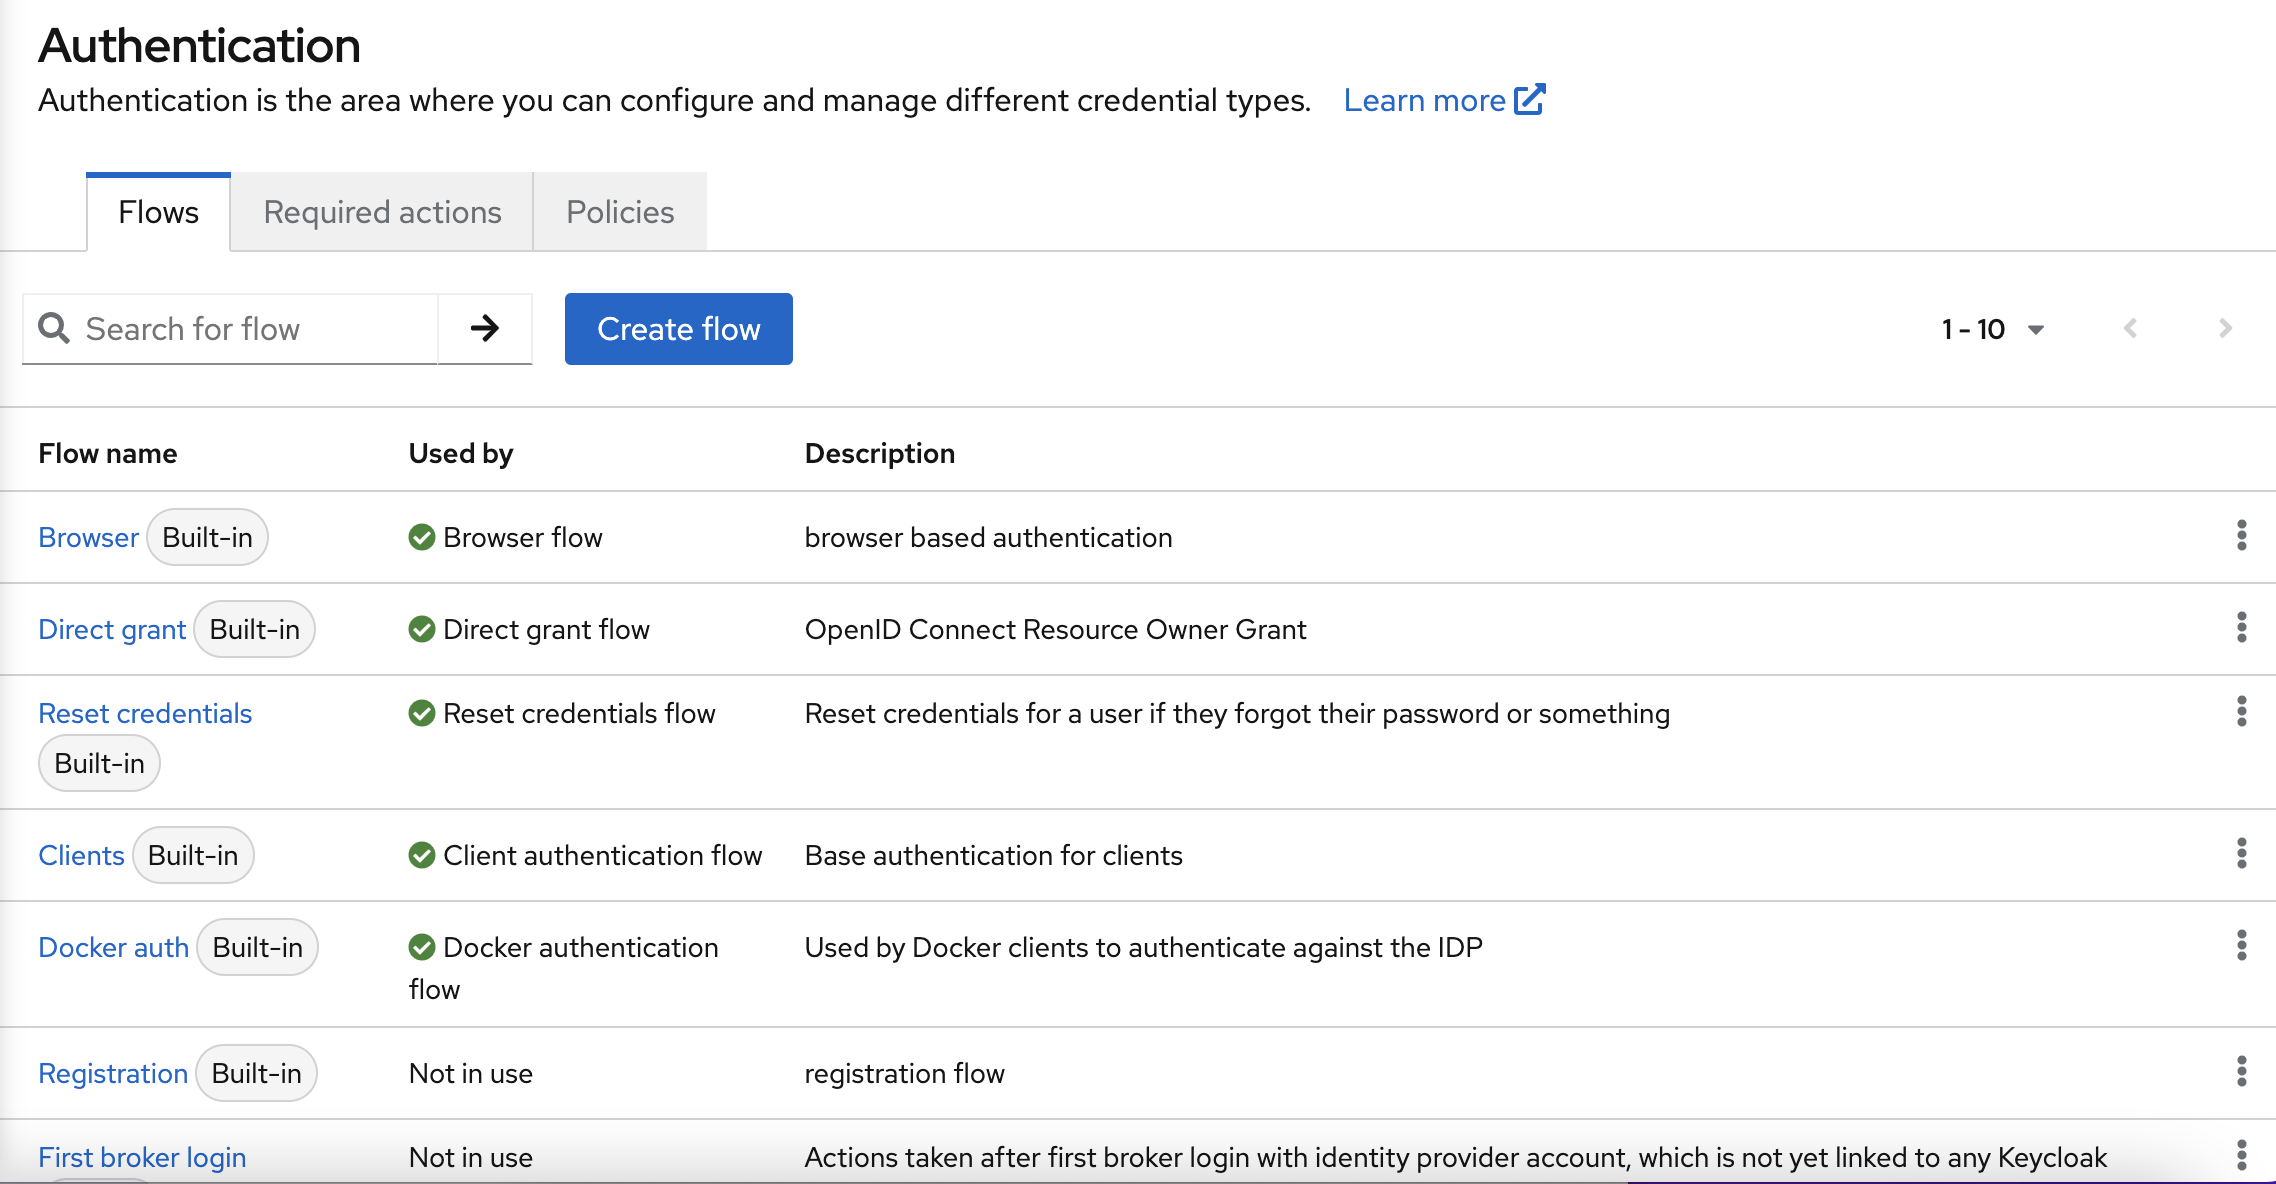Open the Docker auth flow link
The height and width of the screenshot is (1184, 2276).
pos(113,946)
